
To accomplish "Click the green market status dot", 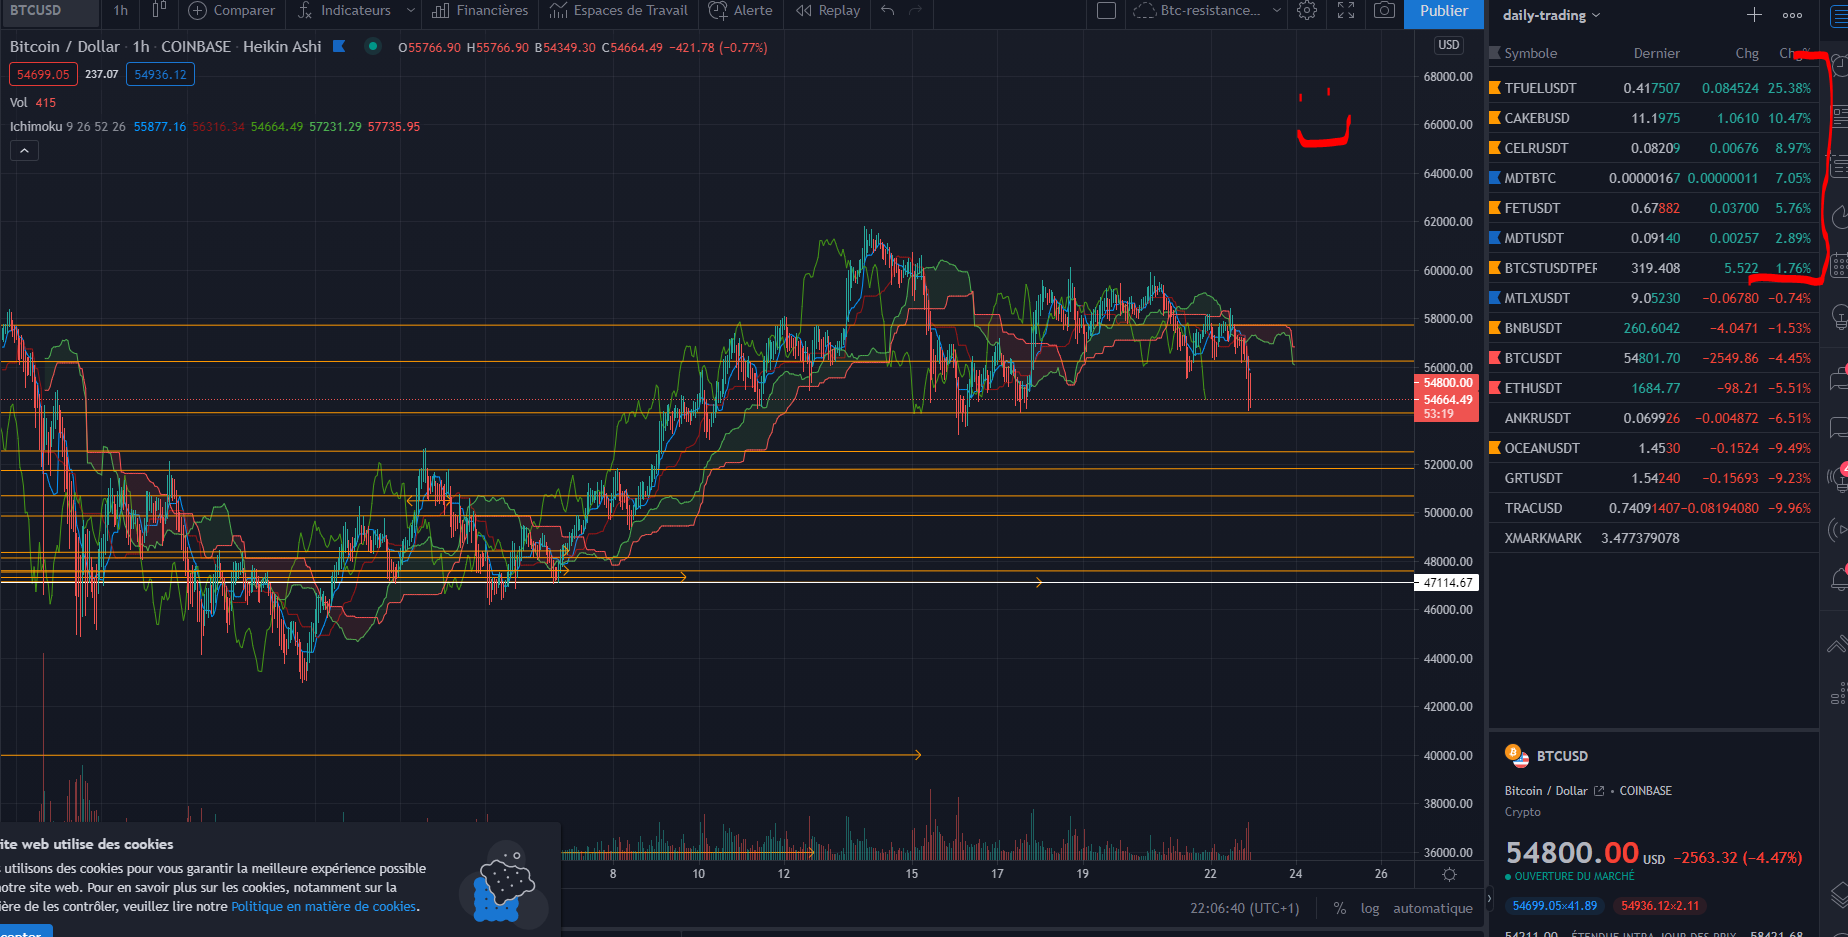I will 373,46.
